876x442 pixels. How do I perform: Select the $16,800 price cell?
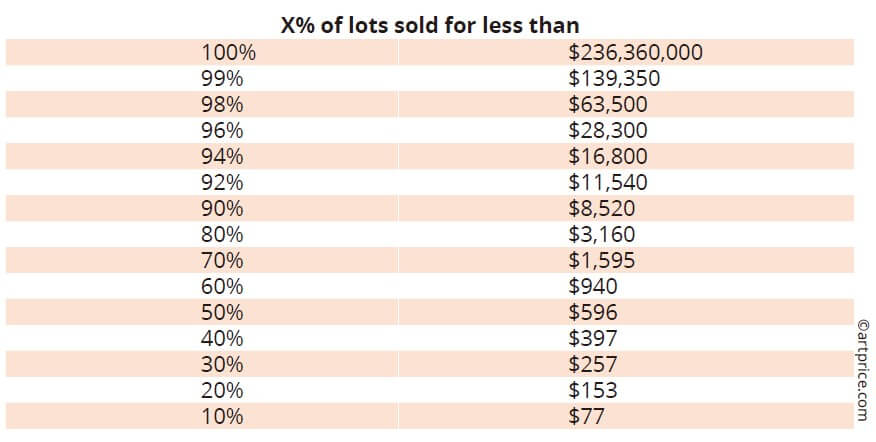(608, 155)
